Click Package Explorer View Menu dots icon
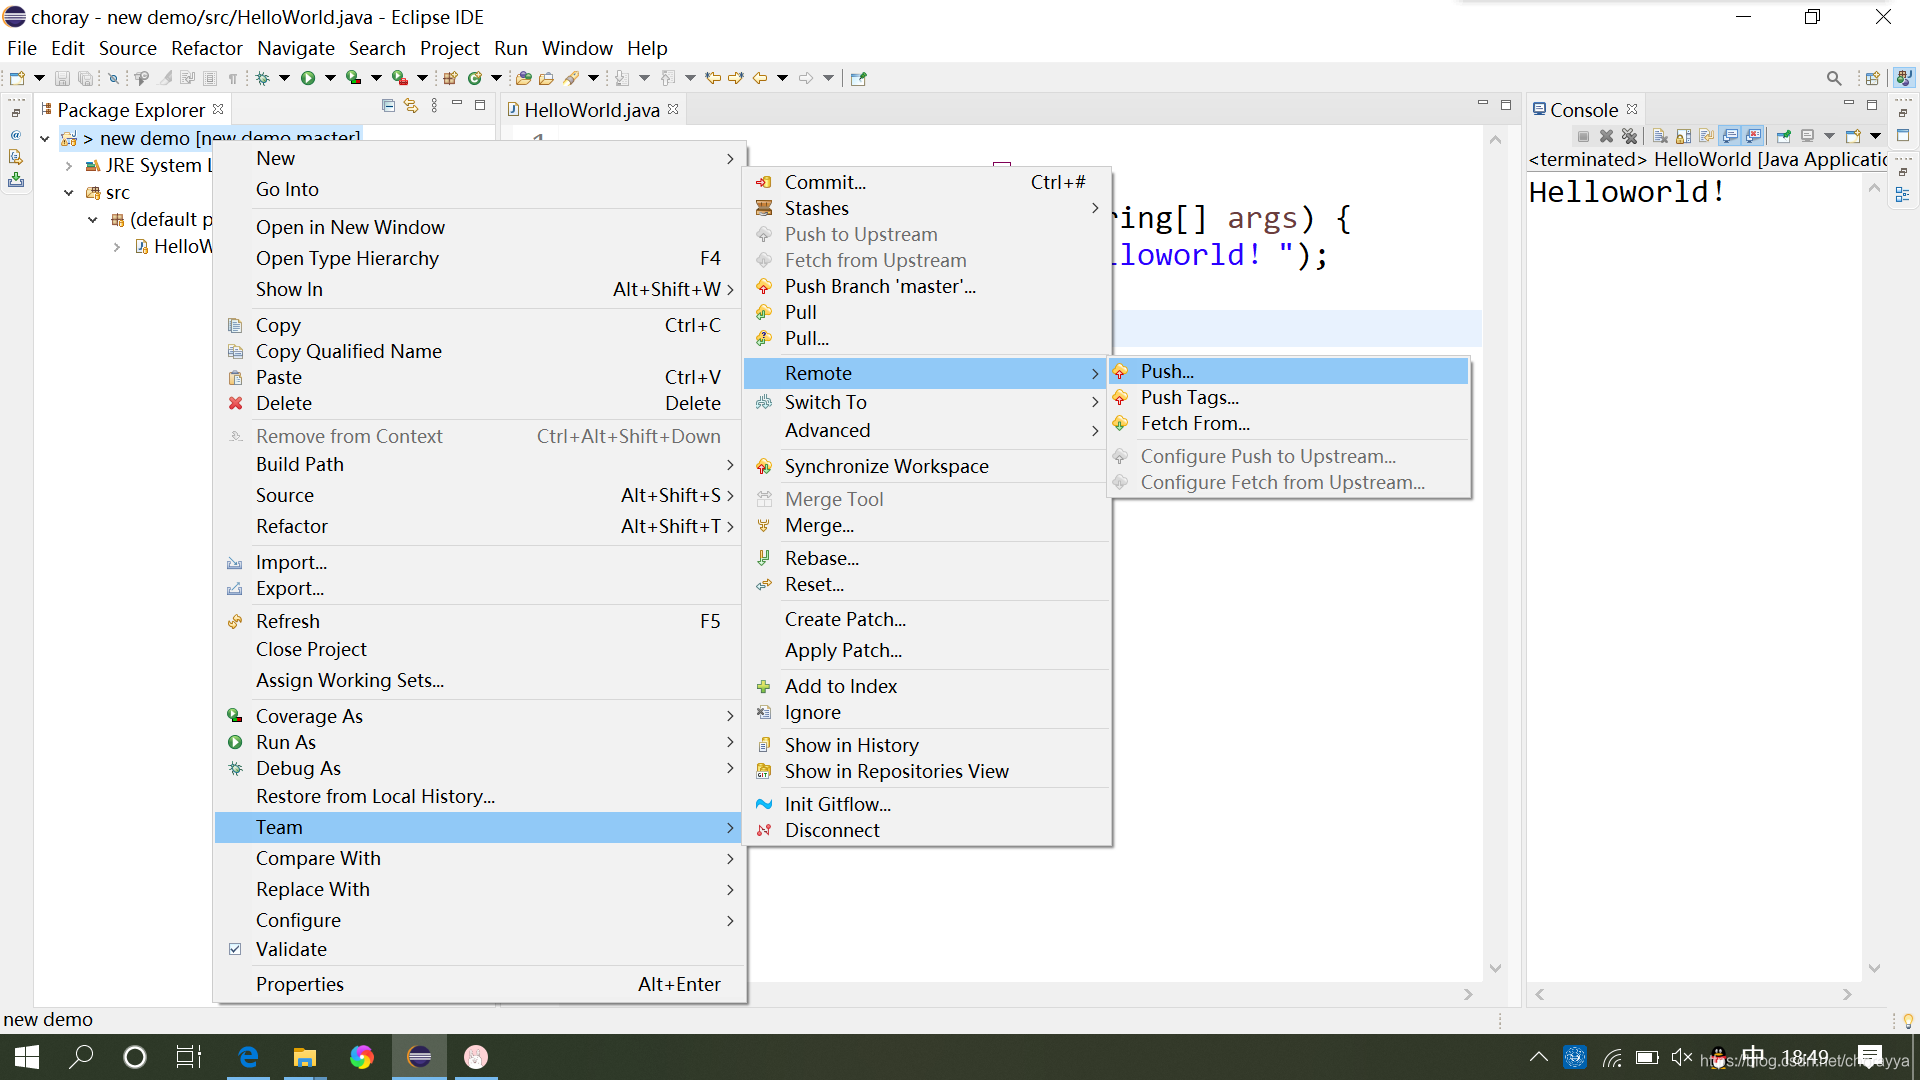 point(434,106)
